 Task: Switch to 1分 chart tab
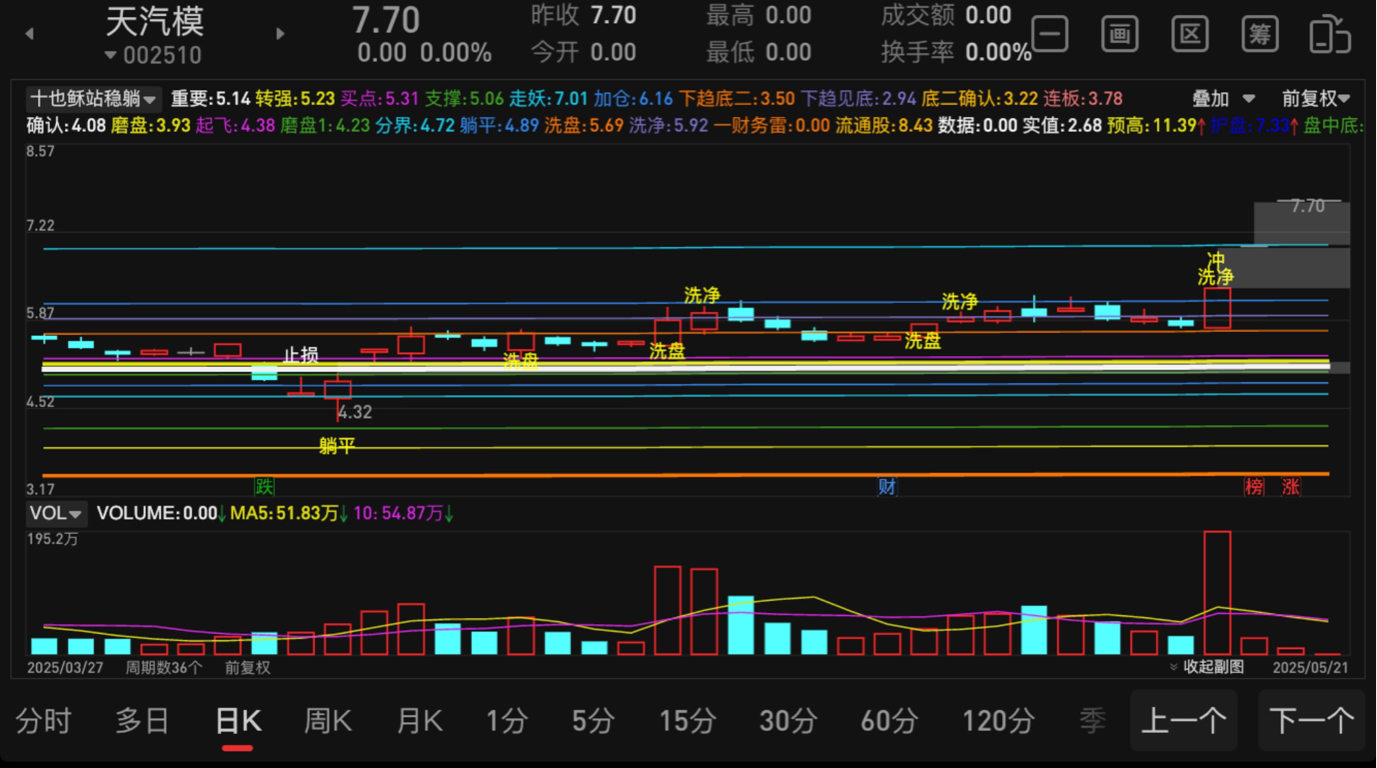(x=507, y=720)
